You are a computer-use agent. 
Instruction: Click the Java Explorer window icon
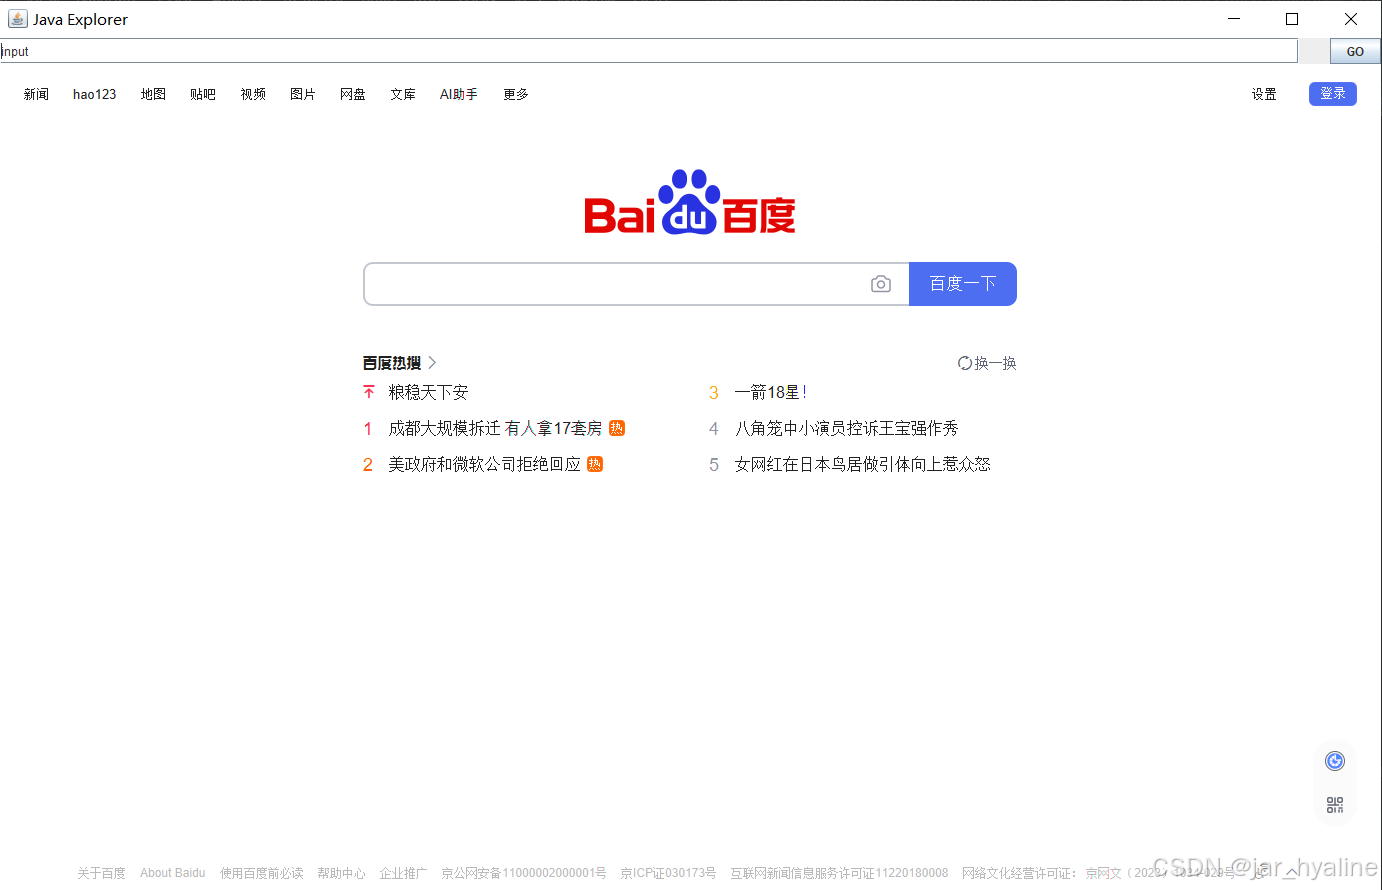[17, 19]
